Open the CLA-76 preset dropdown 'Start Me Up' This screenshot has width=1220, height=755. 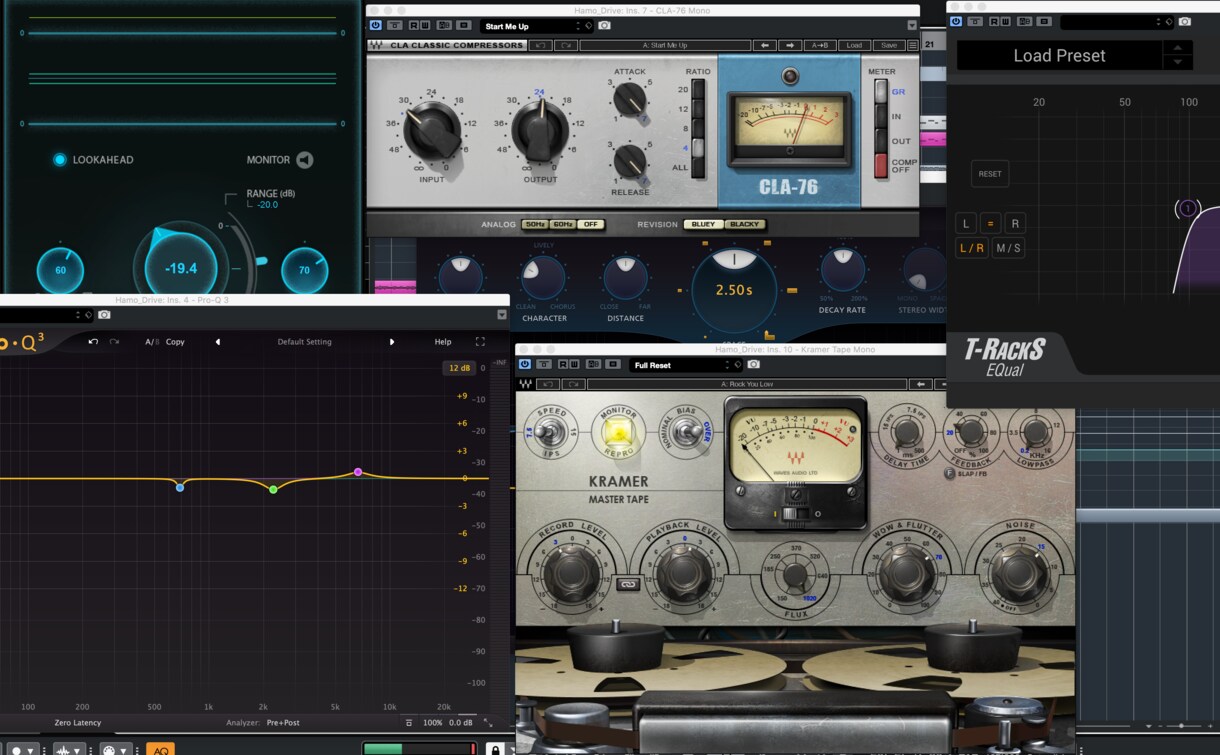(x=537, y=26)
